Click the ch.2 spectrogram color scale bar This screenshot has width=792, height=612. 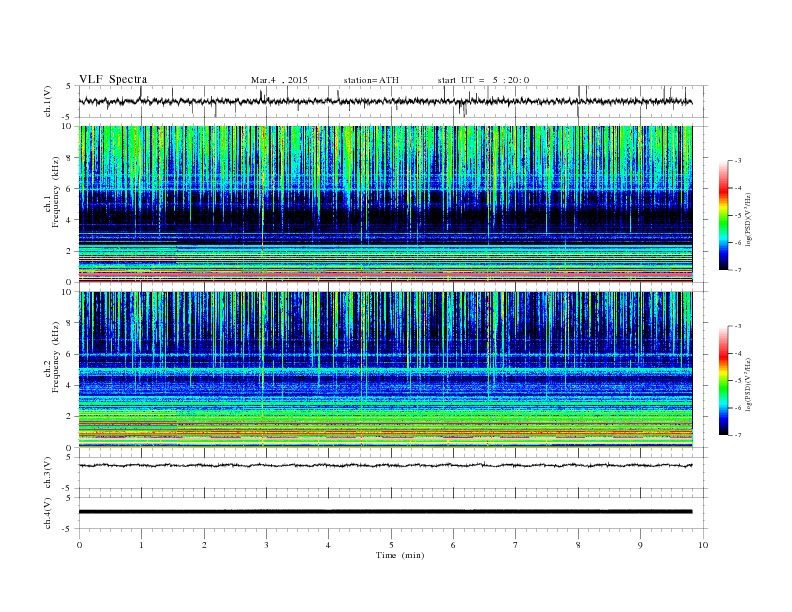(x=723, y=380)
